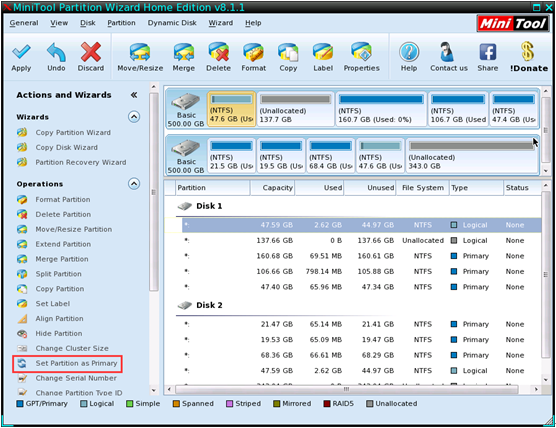Screen dimensions: 556x428
Task: Select the 19.53 GB partition row
Action: coord(353,339)
